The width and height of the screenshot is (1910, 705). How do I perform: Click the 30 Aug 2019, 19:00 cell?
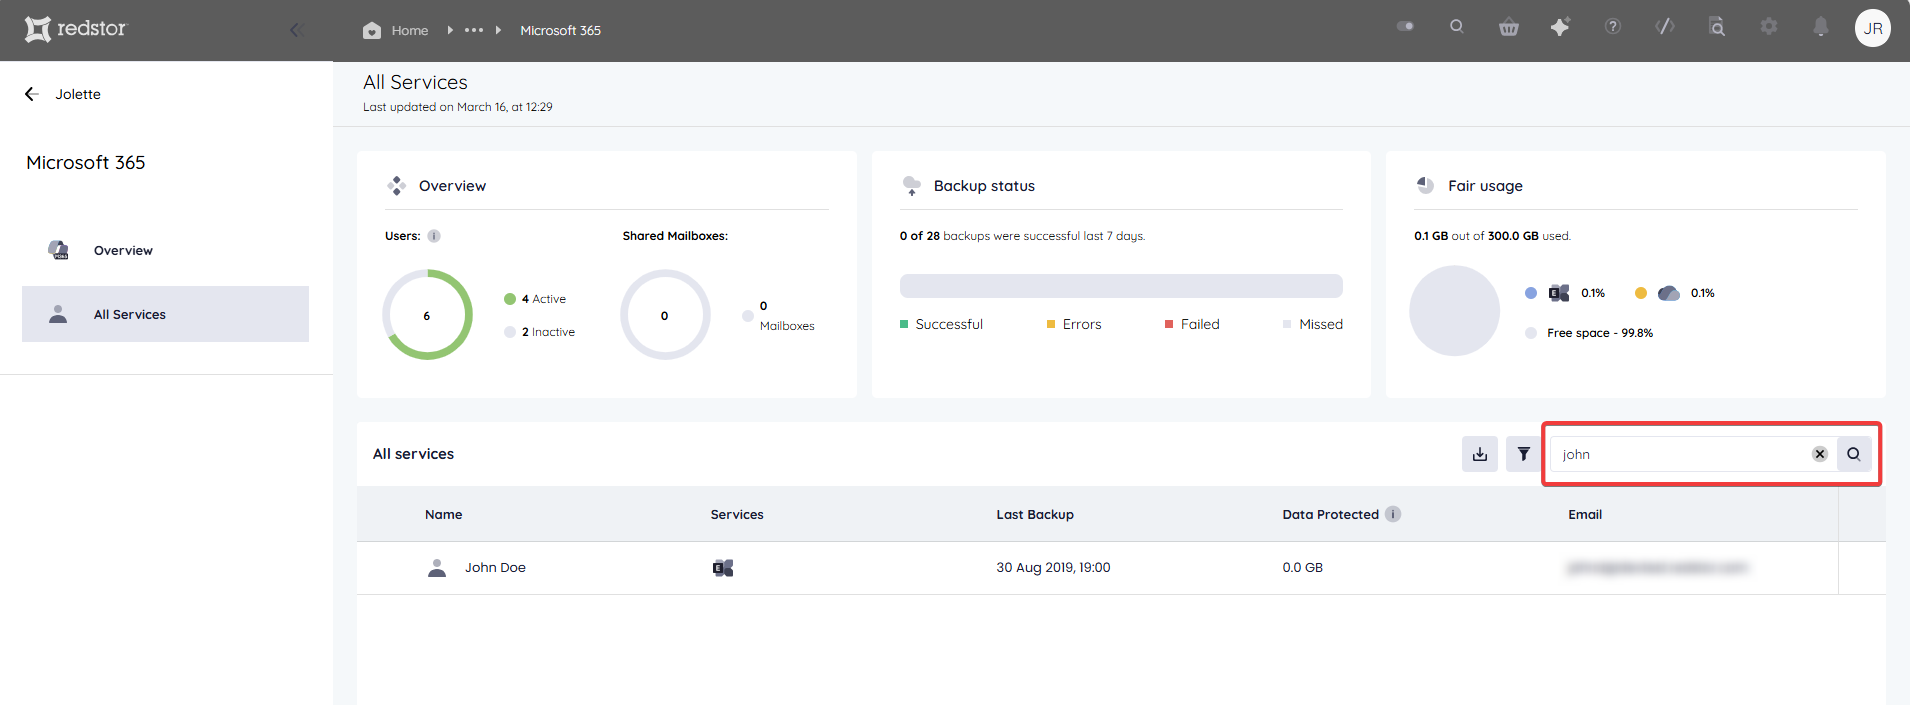(x=1053, y=567)
